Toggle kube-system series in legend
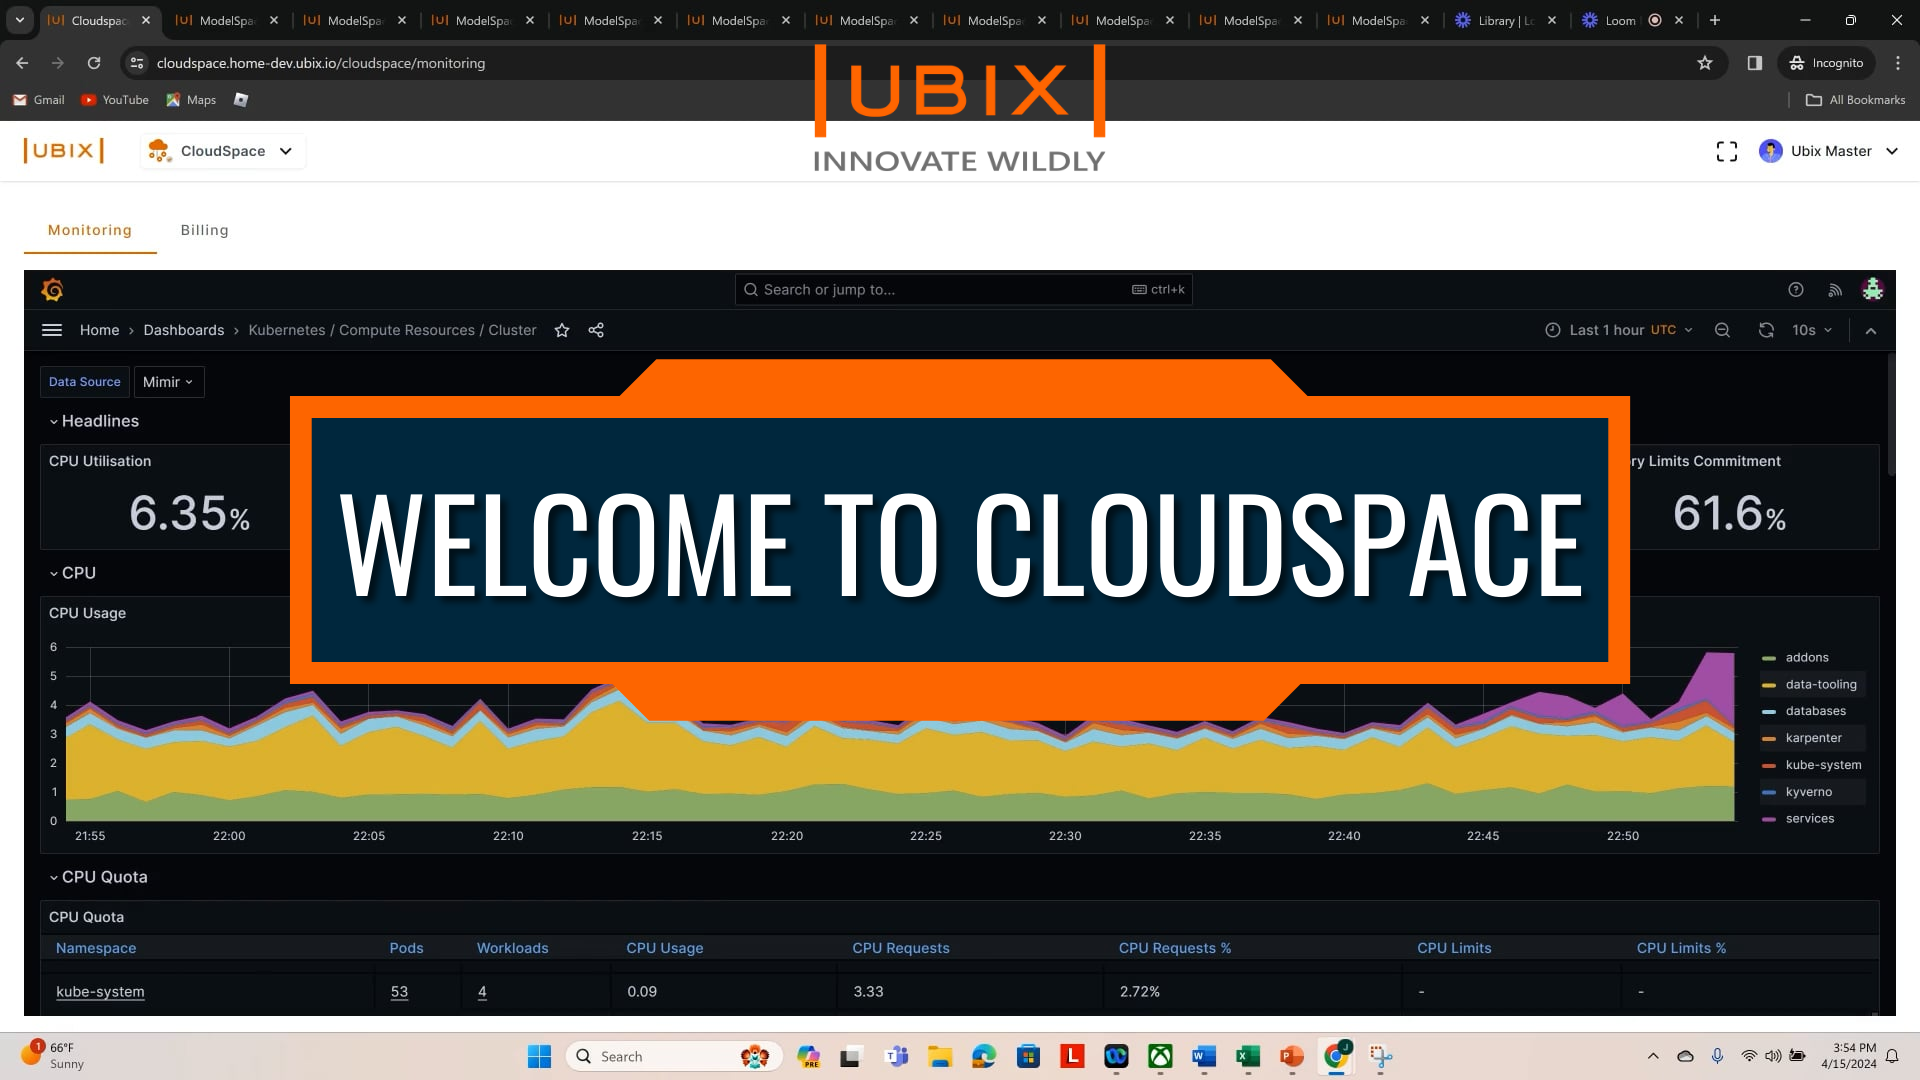The image size is (1920, 1080). tap(1822, 765)
